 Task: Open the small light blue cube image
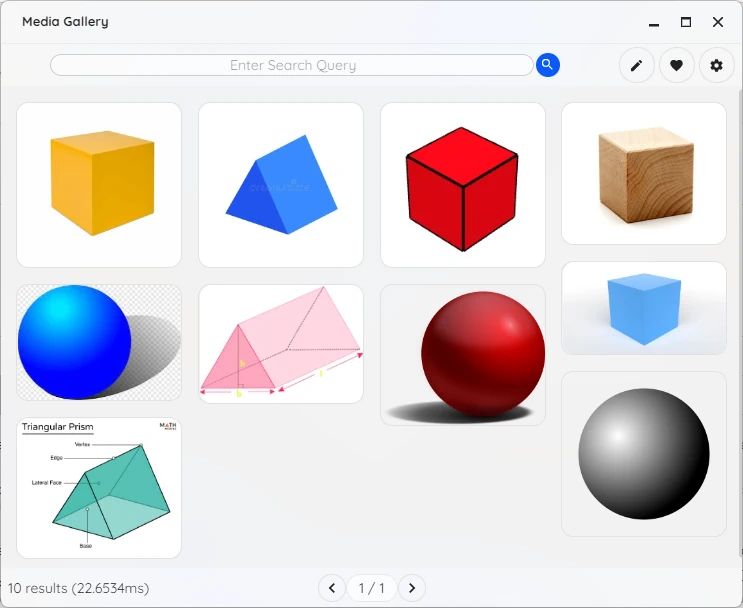[643, 307]
